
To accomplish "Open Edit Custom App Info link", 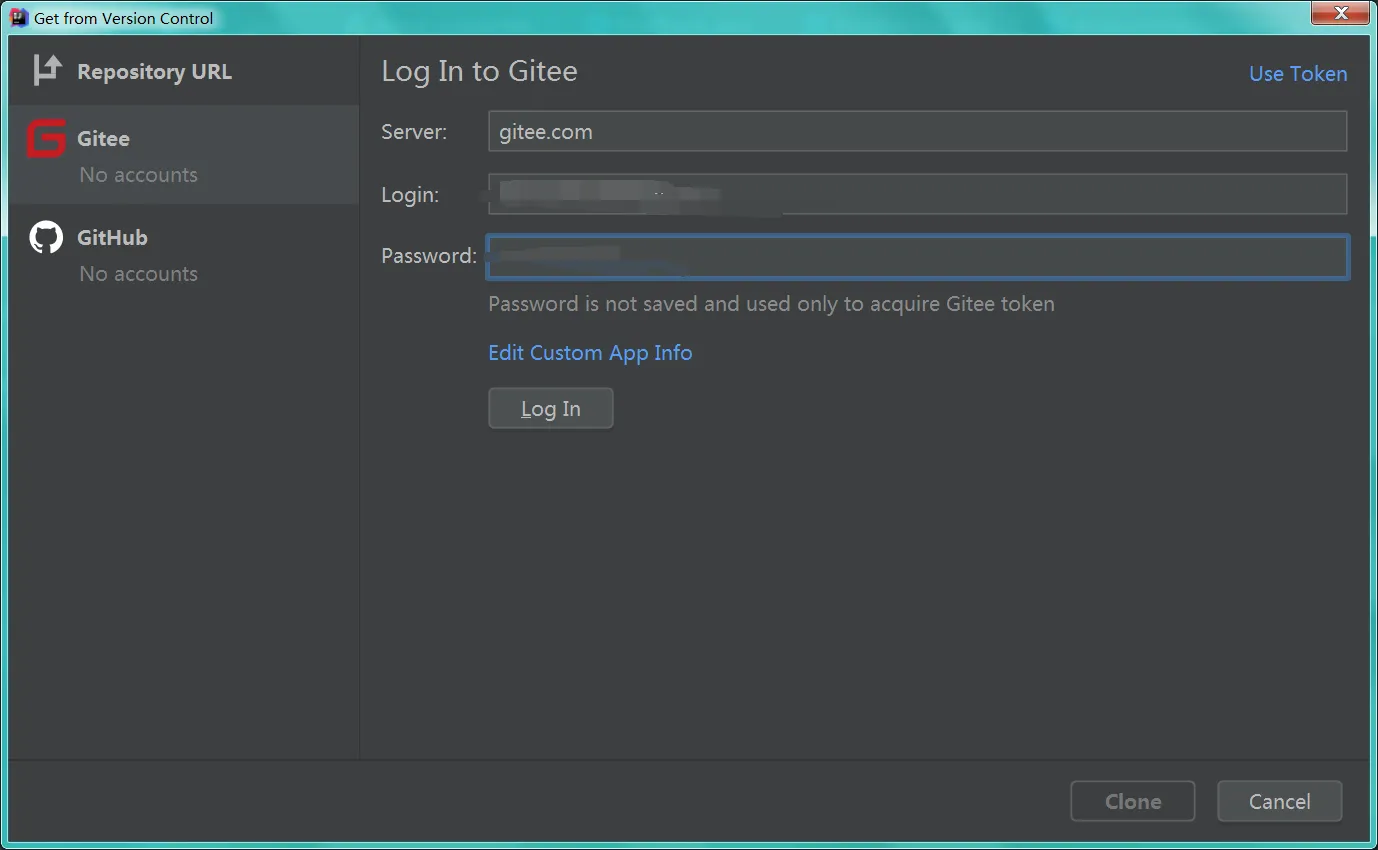I will pos(590,353).
